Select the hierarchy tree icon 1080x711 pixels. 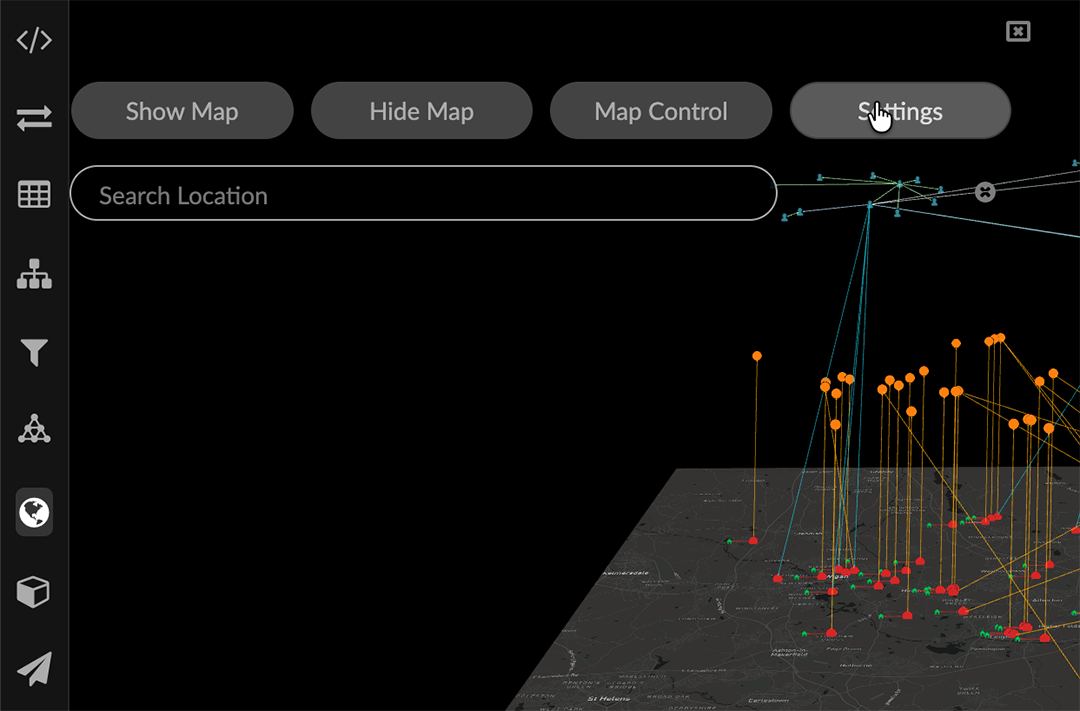coord(34,273)
